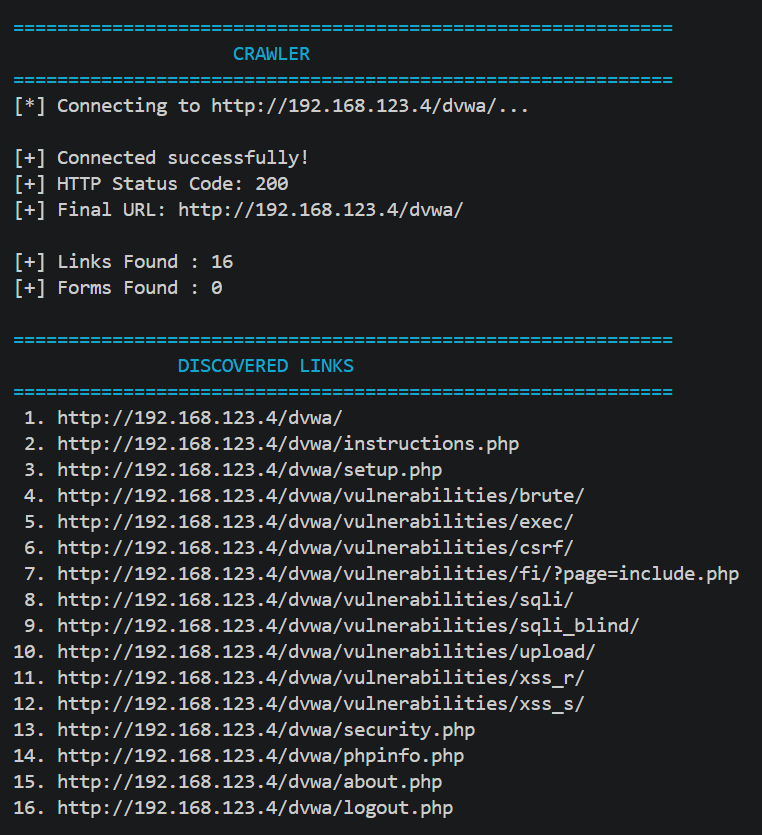Open the vulnerabilities/sqli_blind/ link
Screen dimensions: 762x835
pos(348,626)
